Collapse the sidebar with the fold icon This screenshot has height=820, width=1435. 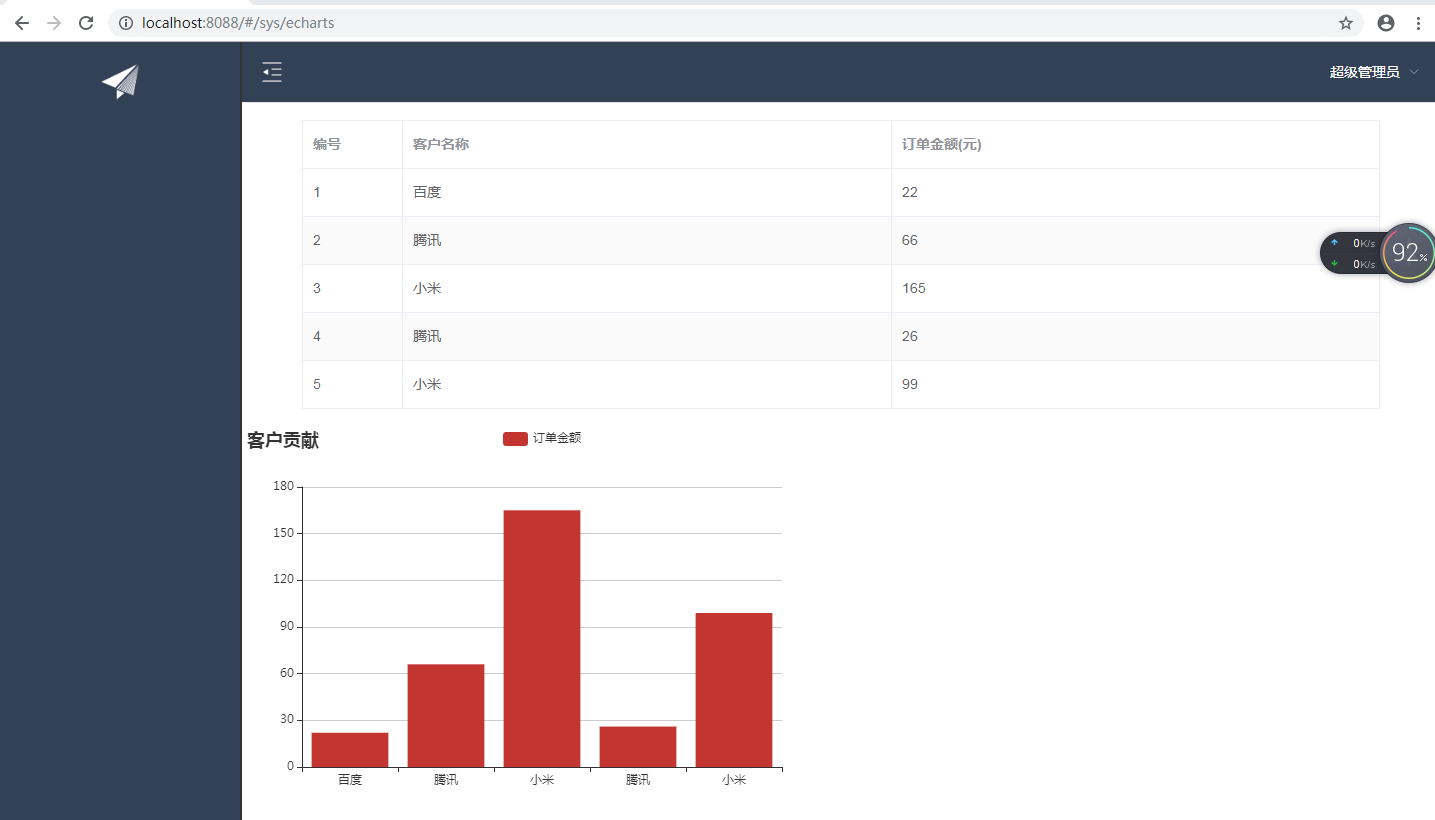click(x=272, y=72)
